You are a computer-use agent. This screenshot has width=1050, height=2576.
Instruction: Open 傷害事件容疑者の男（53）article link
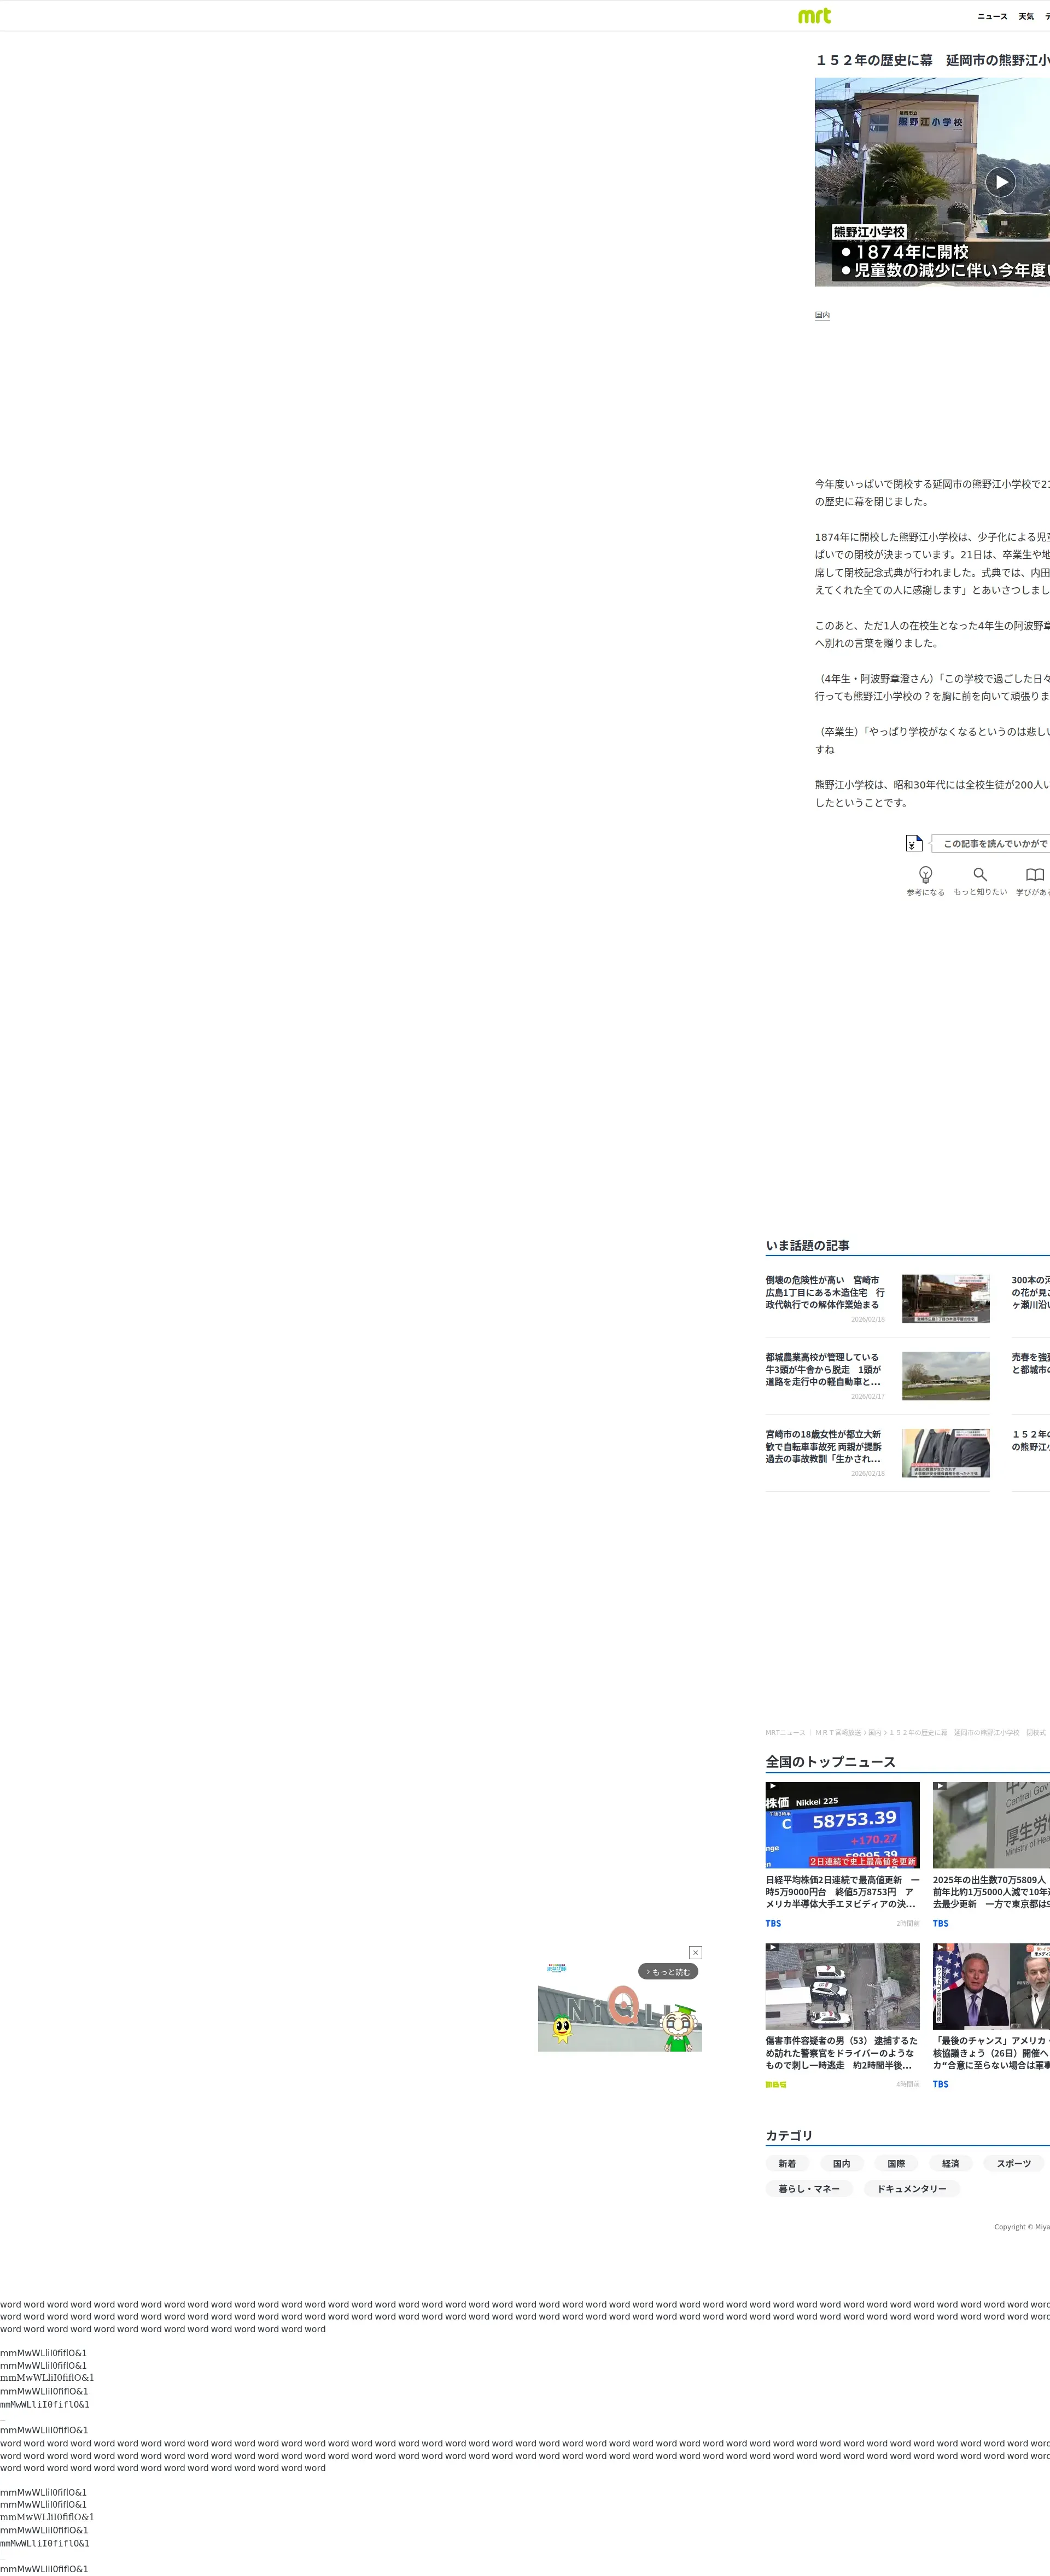click(x=840, y=2052)
